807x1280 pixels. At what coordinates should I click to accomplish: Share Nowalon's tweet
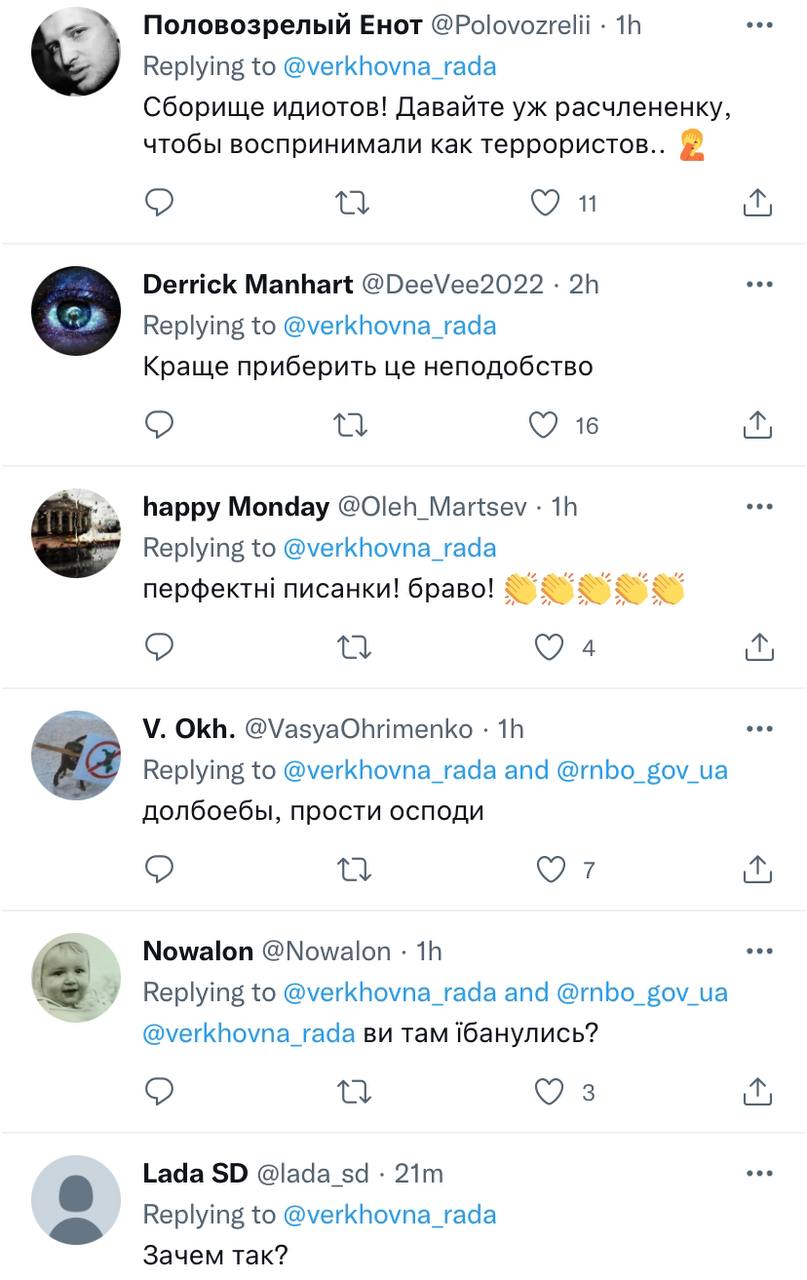759,1092
